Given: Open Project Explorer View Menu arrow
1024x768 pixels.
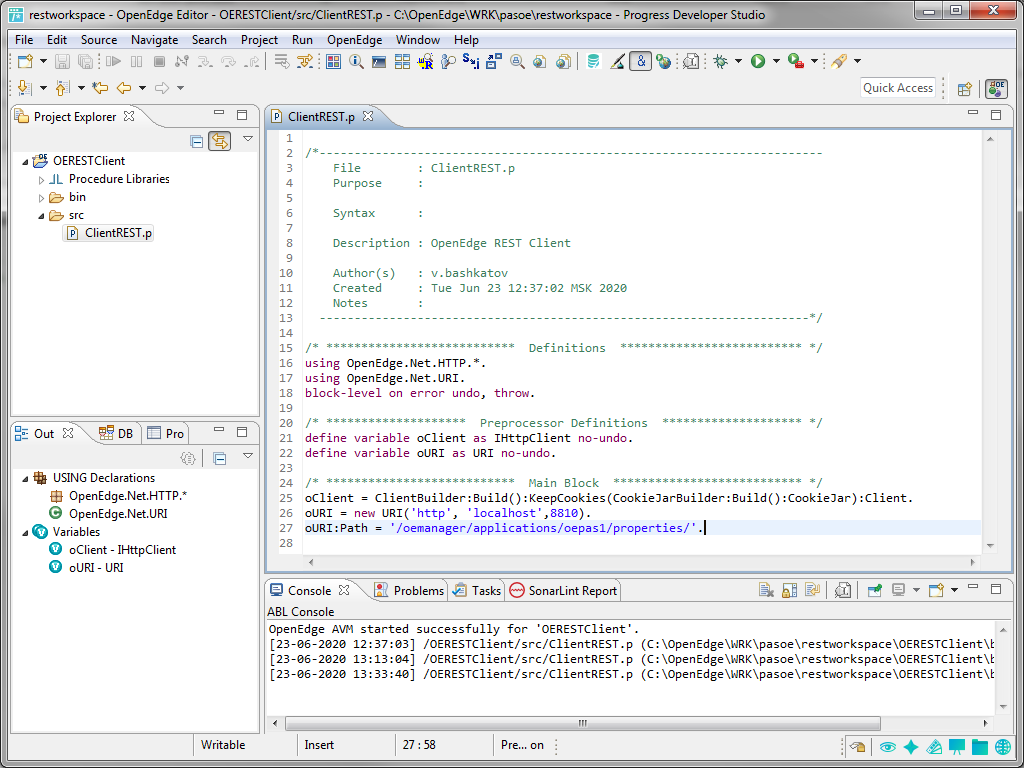Looking at the screenshot, I should (x=248, y=139).
